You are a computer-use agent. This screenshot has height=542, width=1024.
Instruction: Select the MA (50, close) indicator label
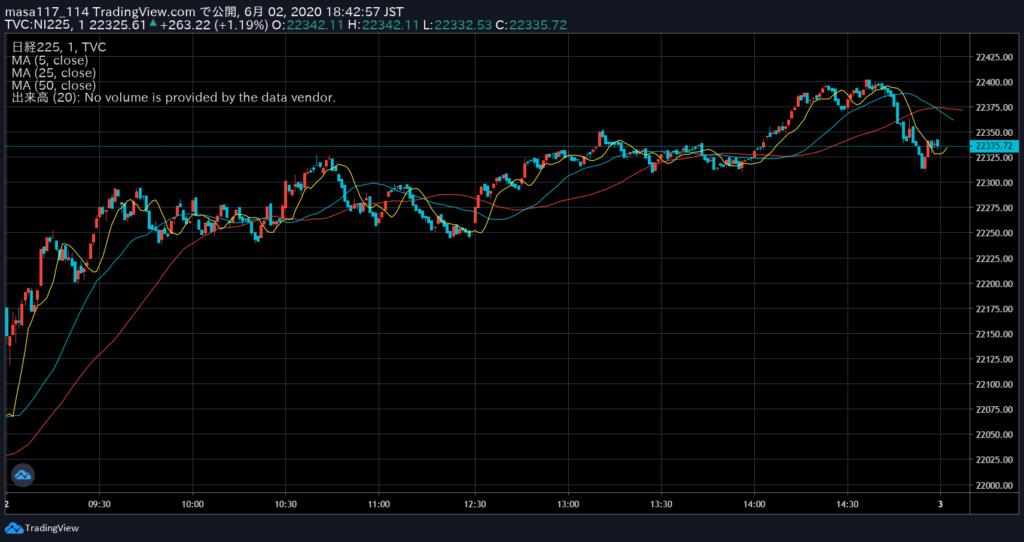[54, 85]
